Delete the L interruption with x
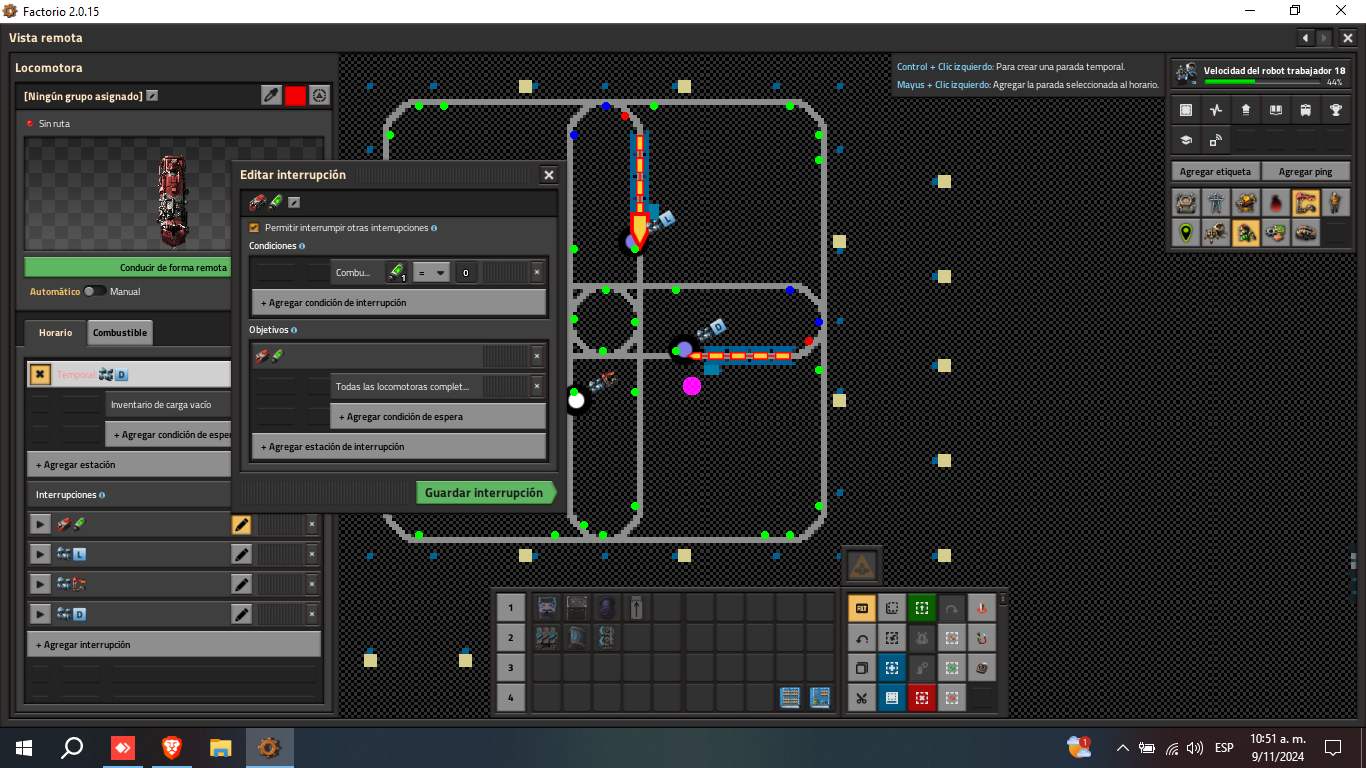 [311, 554]
